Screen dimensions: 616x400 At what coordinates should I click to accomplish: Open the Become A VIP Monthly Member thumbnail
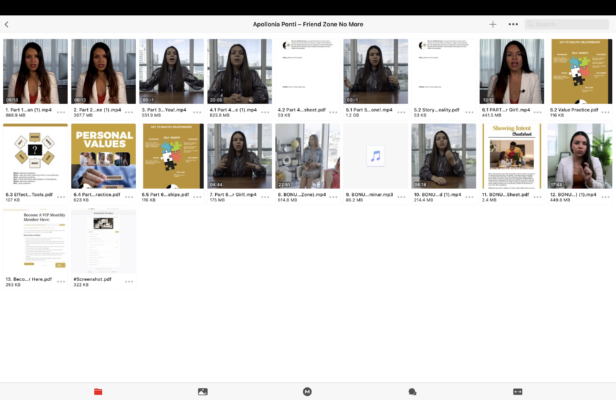point(35,241)
